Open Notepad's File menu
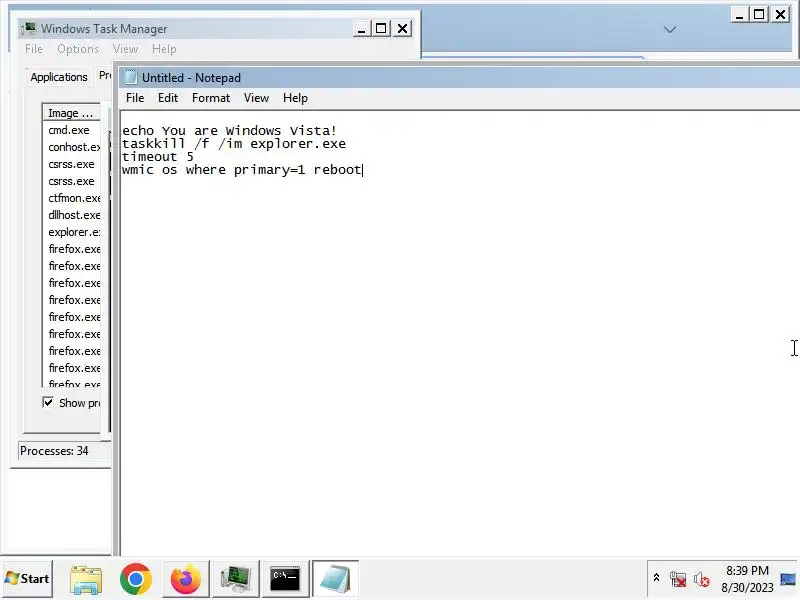This screenshot has height=600, width=800. tap(135, 98)
